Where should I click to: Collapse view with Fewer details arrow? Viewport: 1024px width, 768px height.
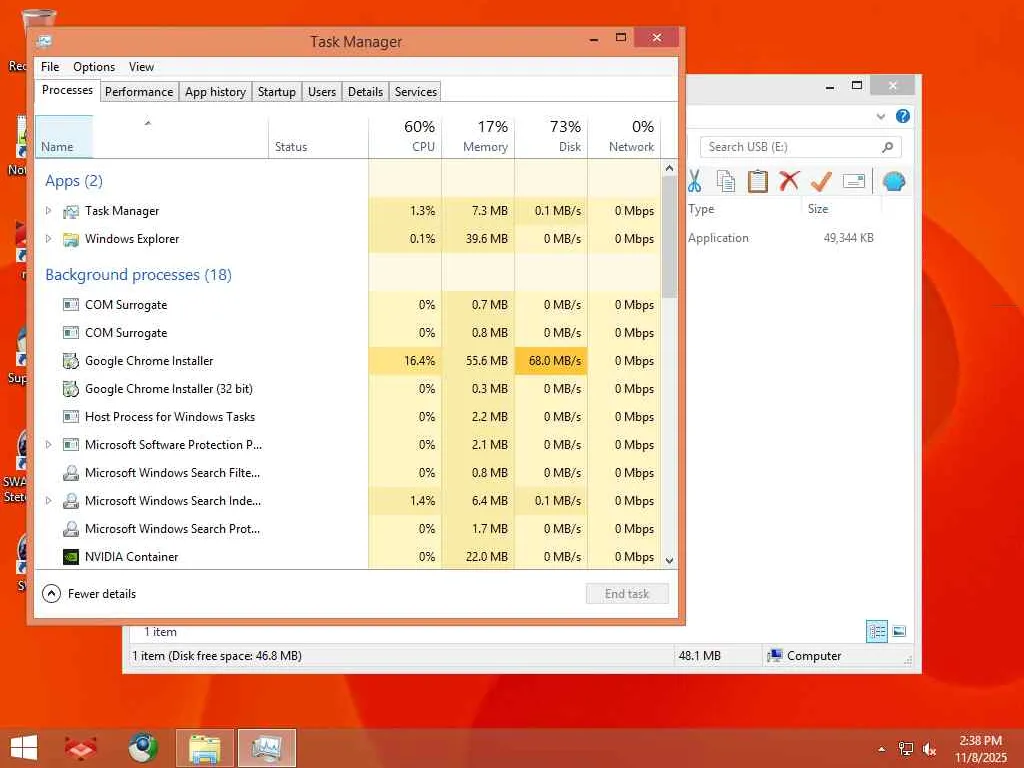pos(51,594)
